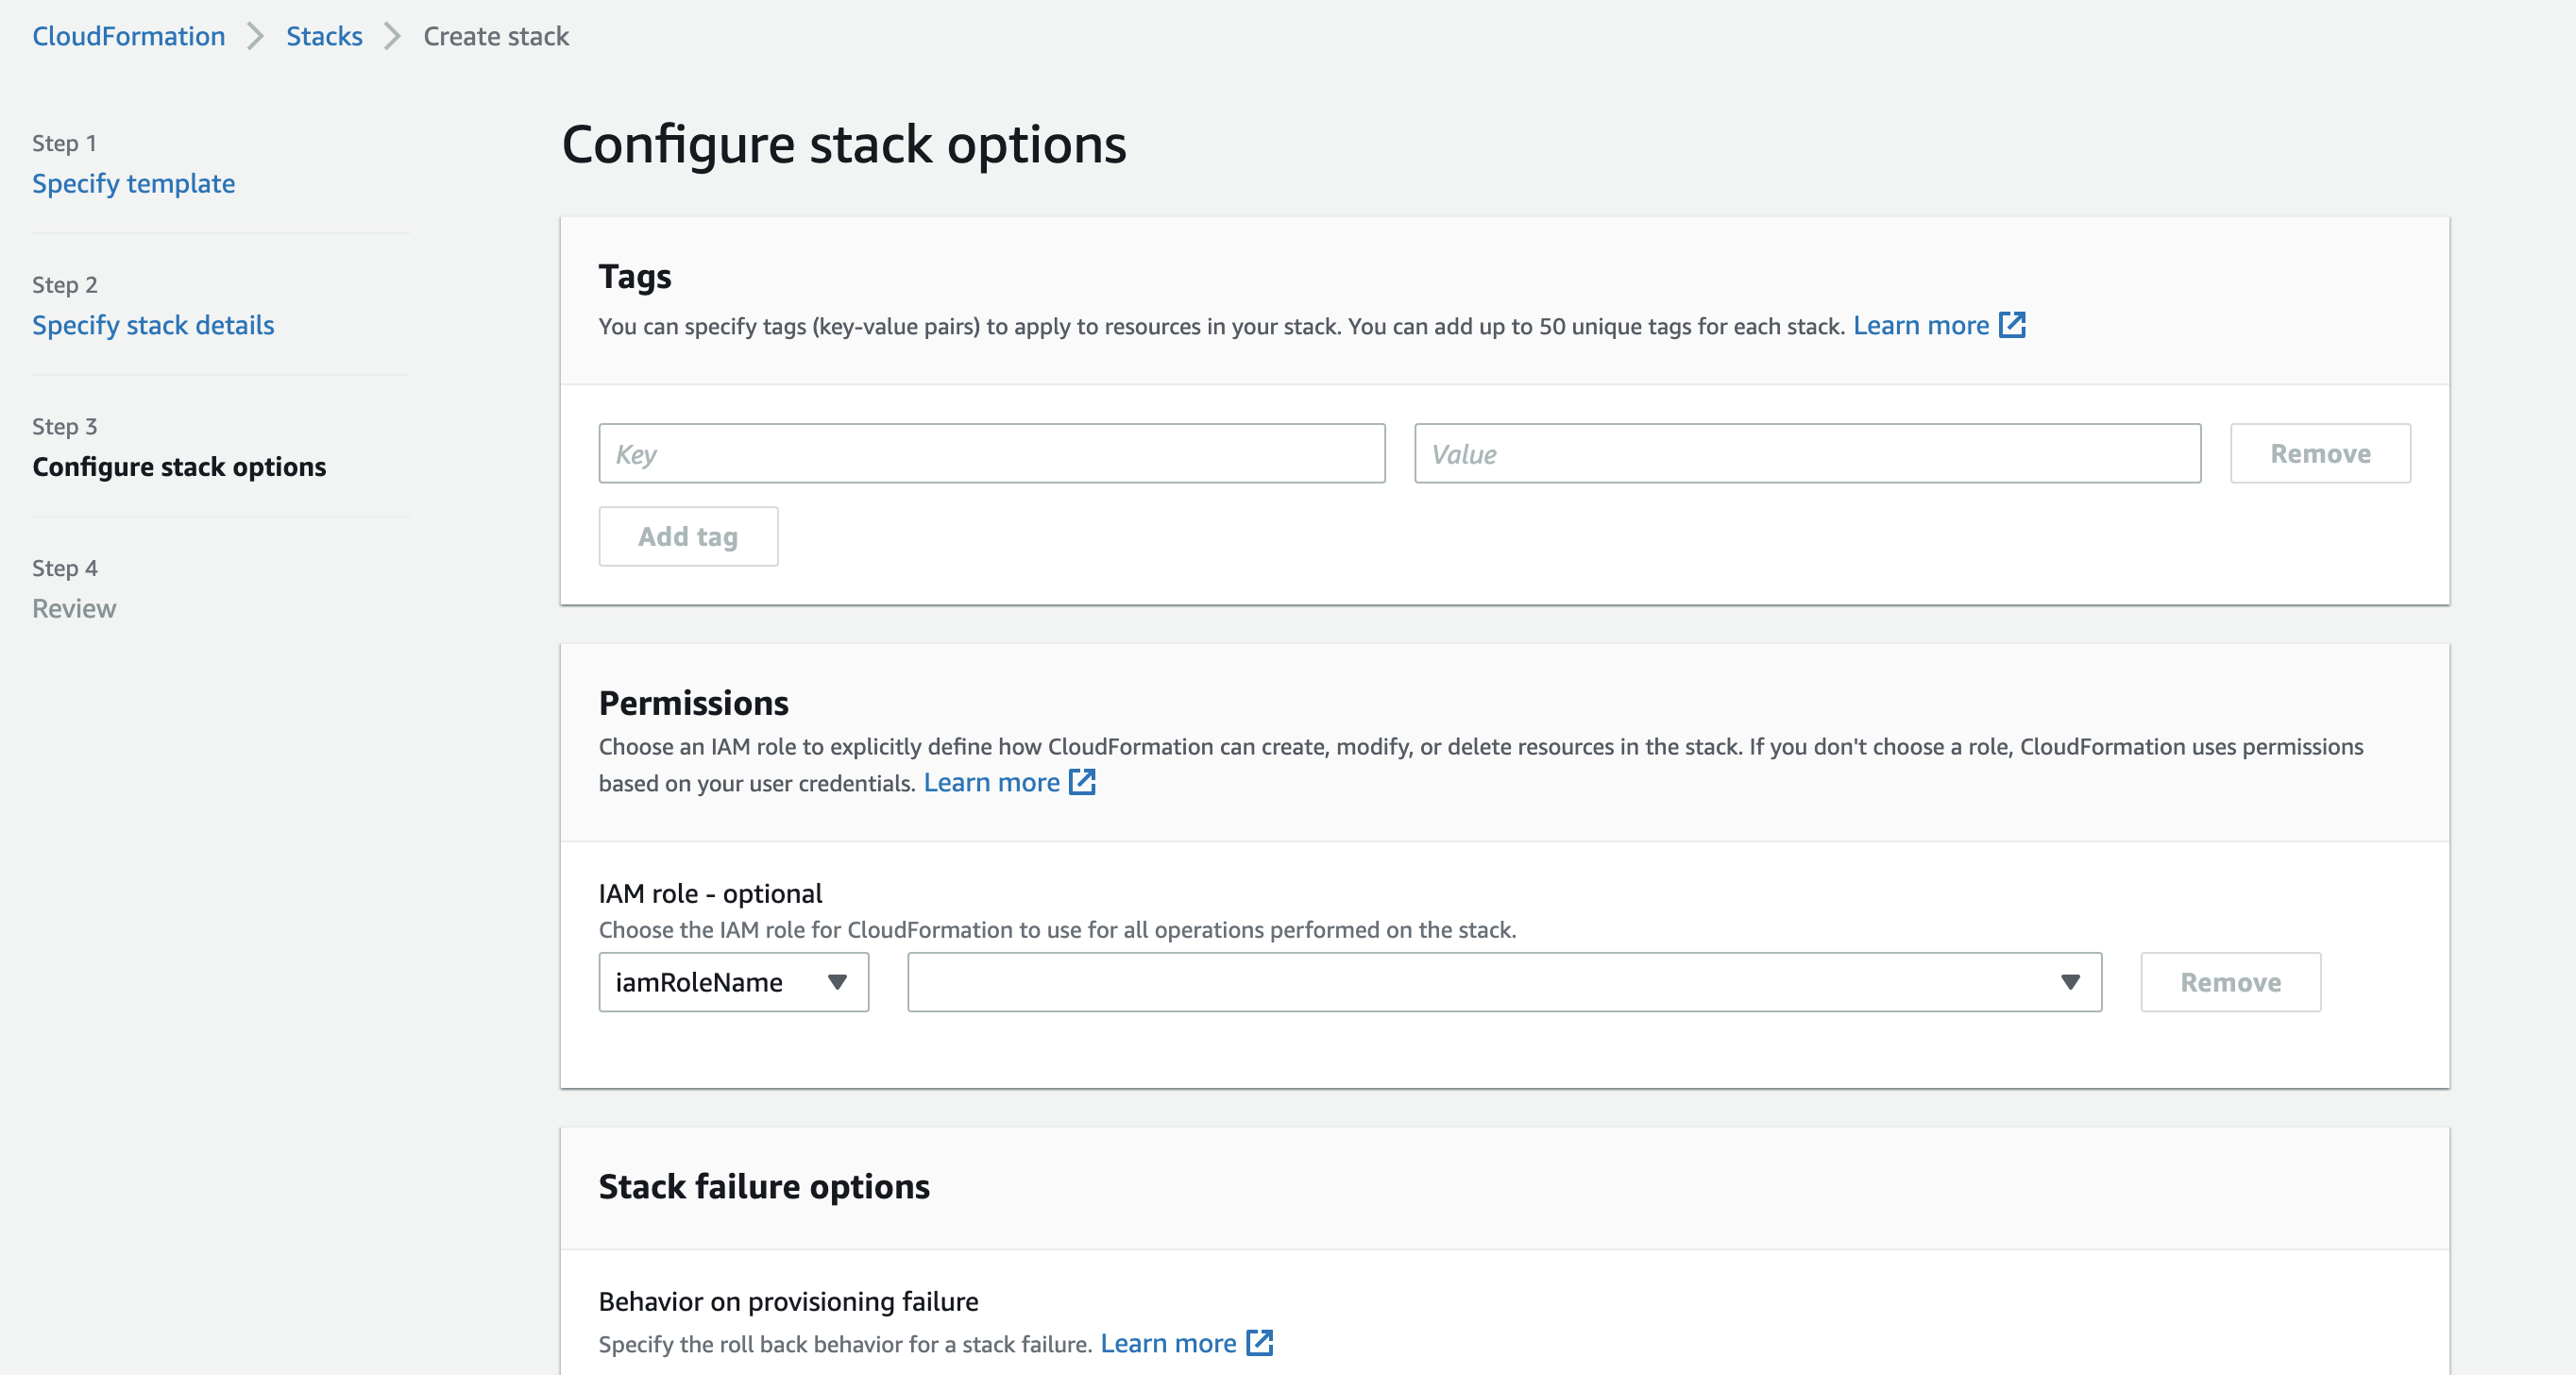Screen dimensions: 2576x1375
Task: Click Remove button beside the IAM role
Action: tap(2230, 982)
